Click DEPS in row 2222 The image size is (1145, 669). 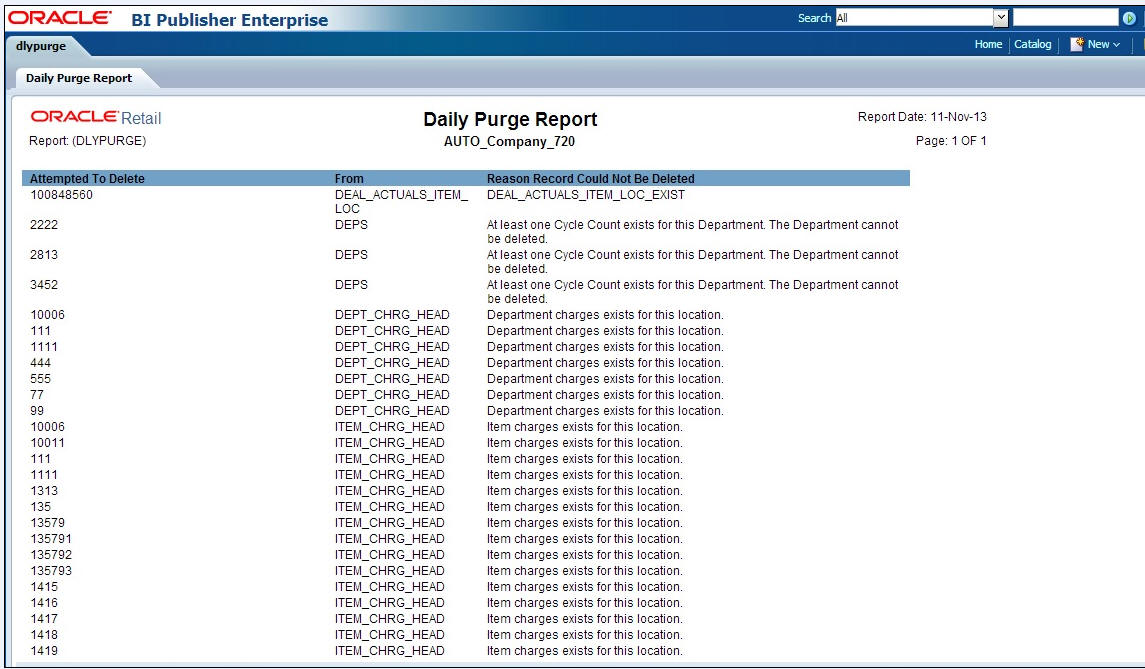[x=351, y=225]
